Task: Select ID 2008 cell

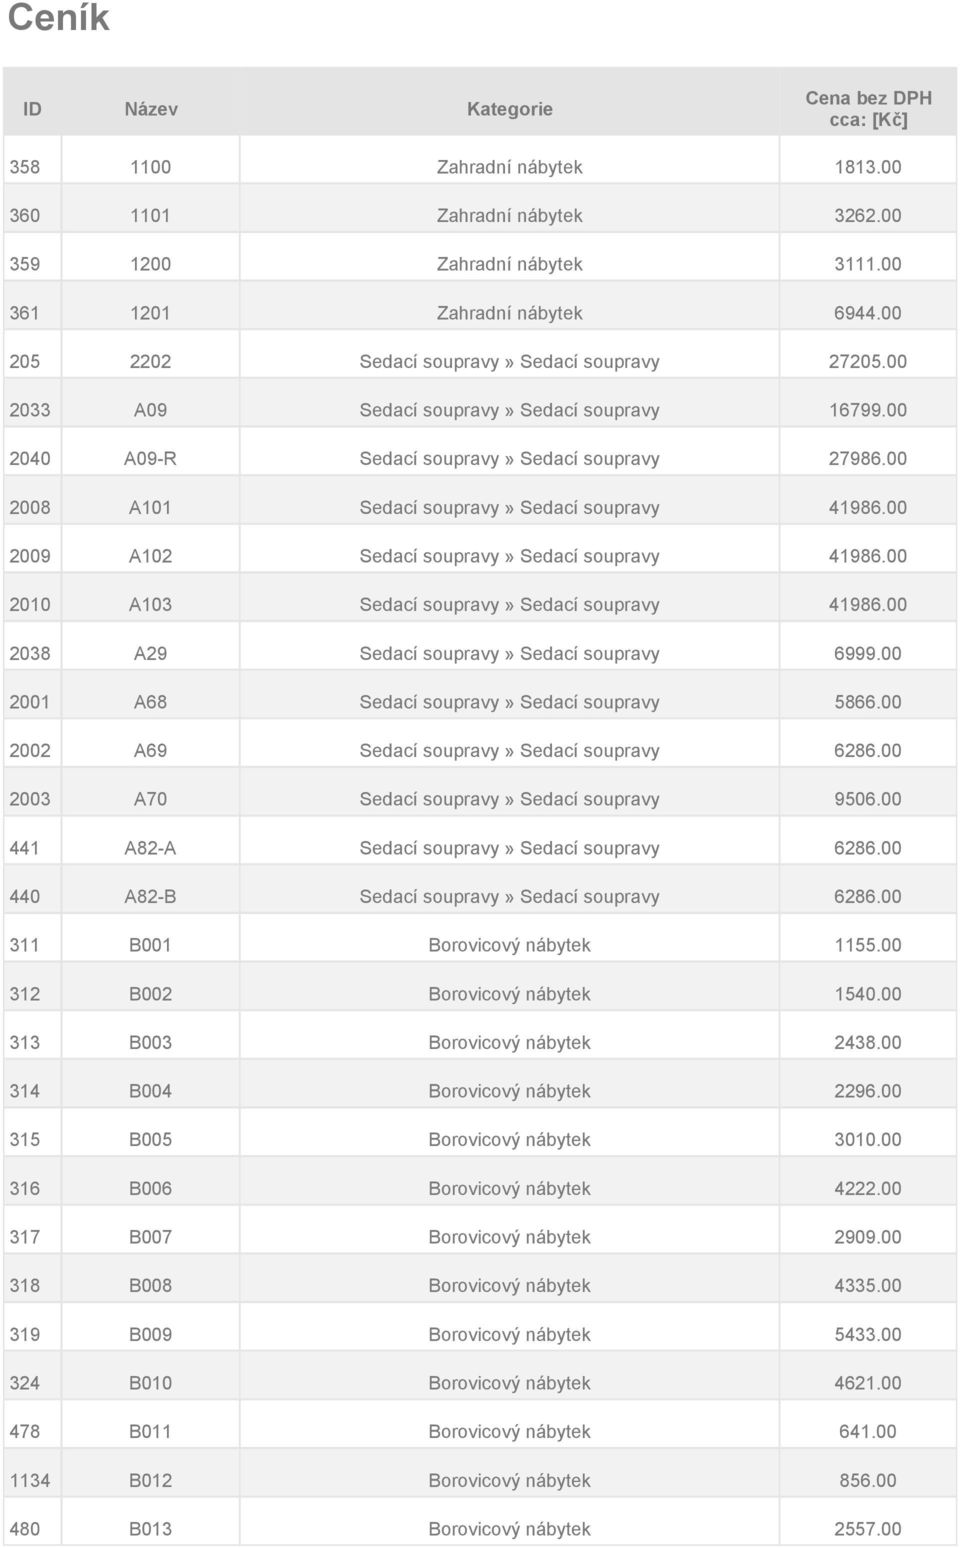Action: [x=30, y=508]
